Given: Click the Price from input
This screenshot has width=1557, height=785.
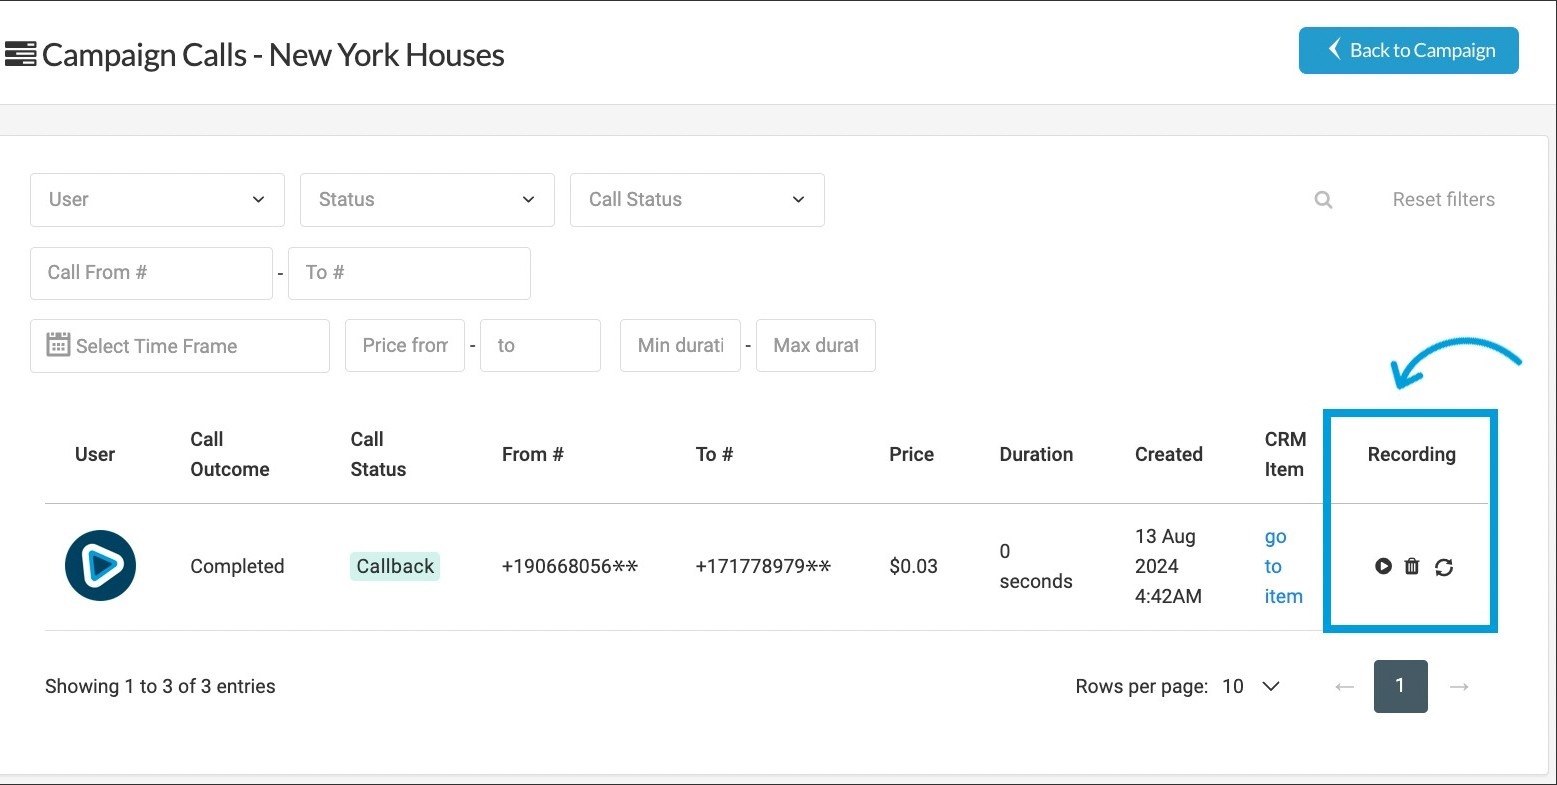Looking at the screenshot, I should [404, 346].
